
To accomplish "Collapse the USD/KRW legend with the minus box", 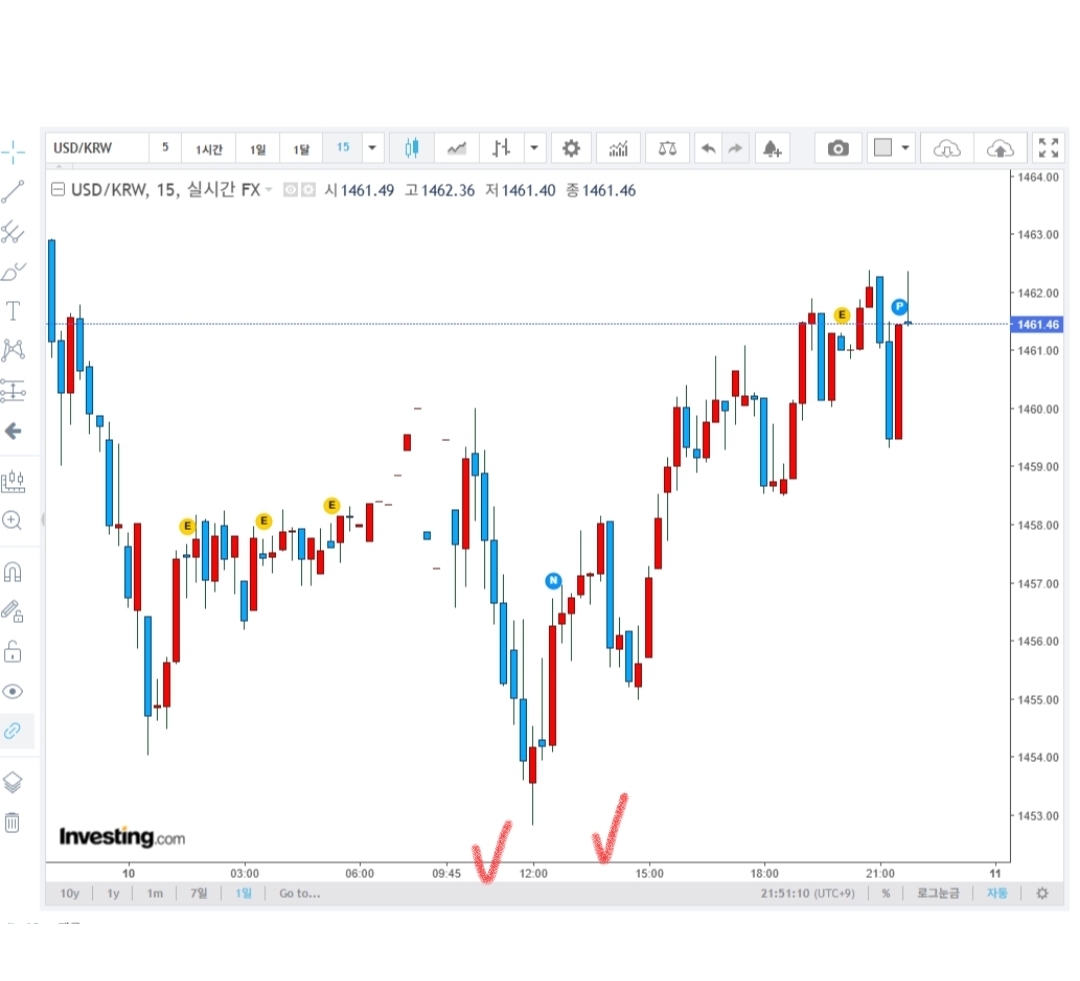I will 58,190.
